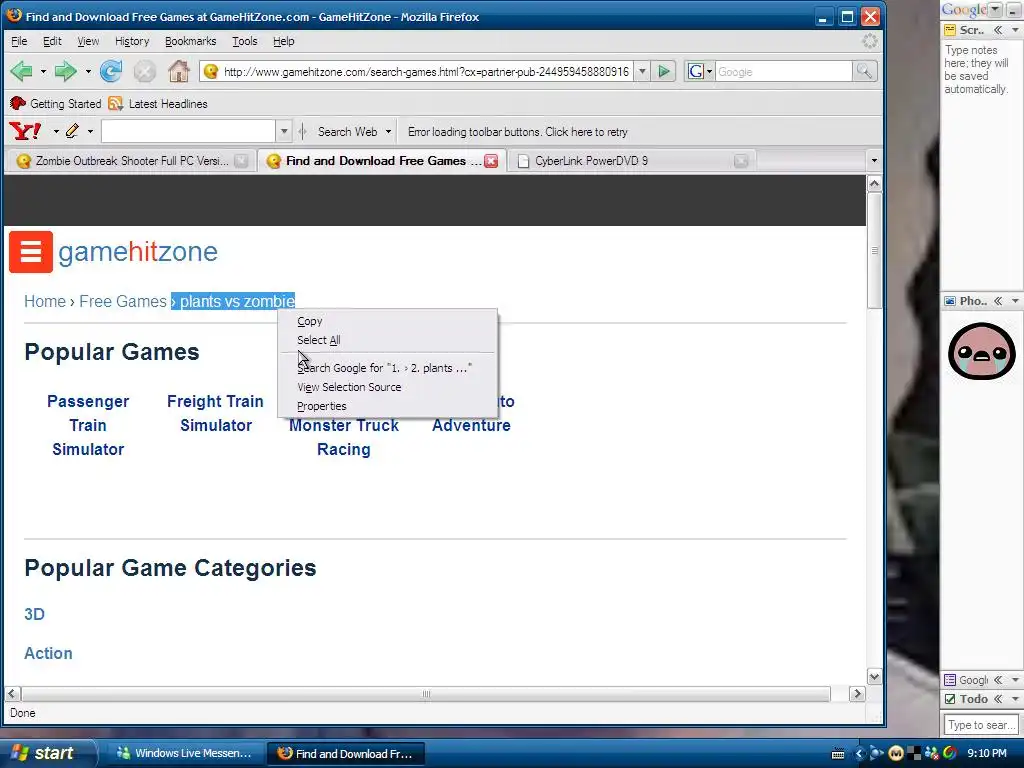Image resolution: width=1024 pixels, height=768 pixels.
Task: Click the green Forward arrow button
Action: click(x=65, y=71)
